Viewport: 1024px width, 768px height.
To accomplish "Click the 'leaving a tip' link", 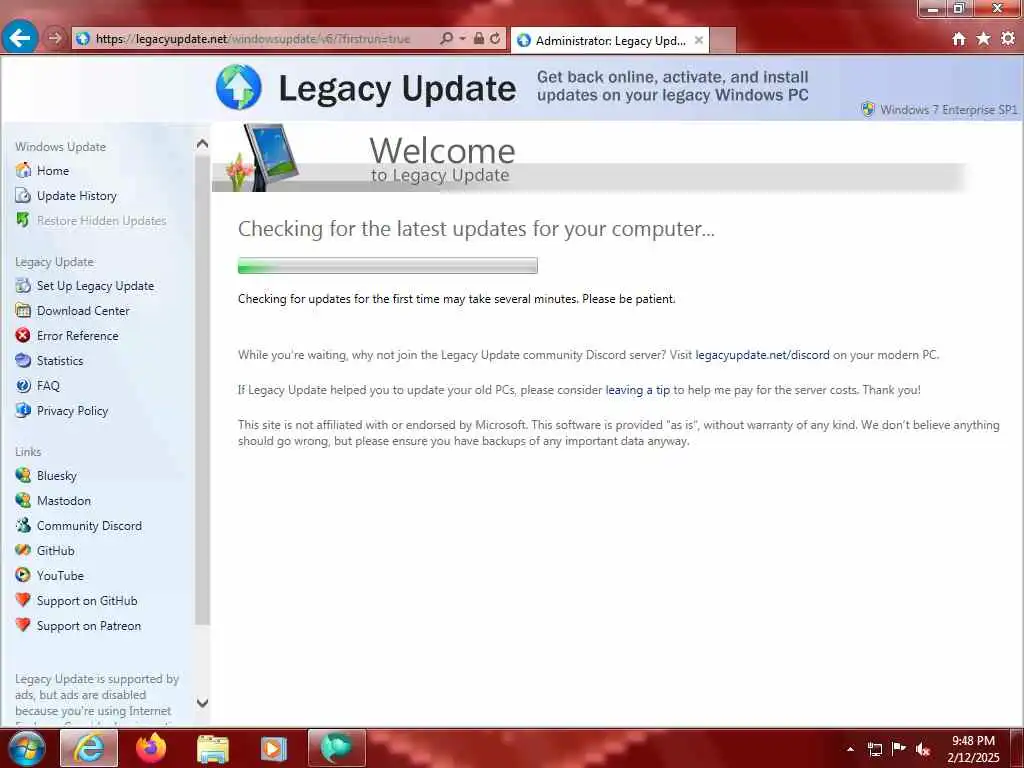I will coord(637,390).
